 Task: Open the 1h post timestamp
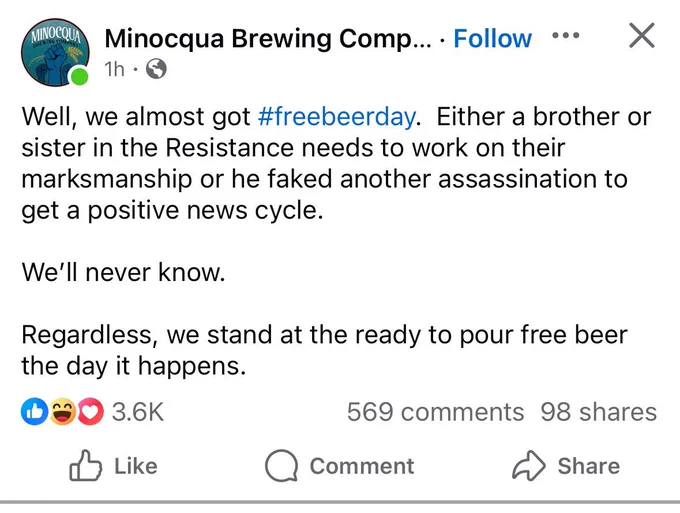point(114,69)
